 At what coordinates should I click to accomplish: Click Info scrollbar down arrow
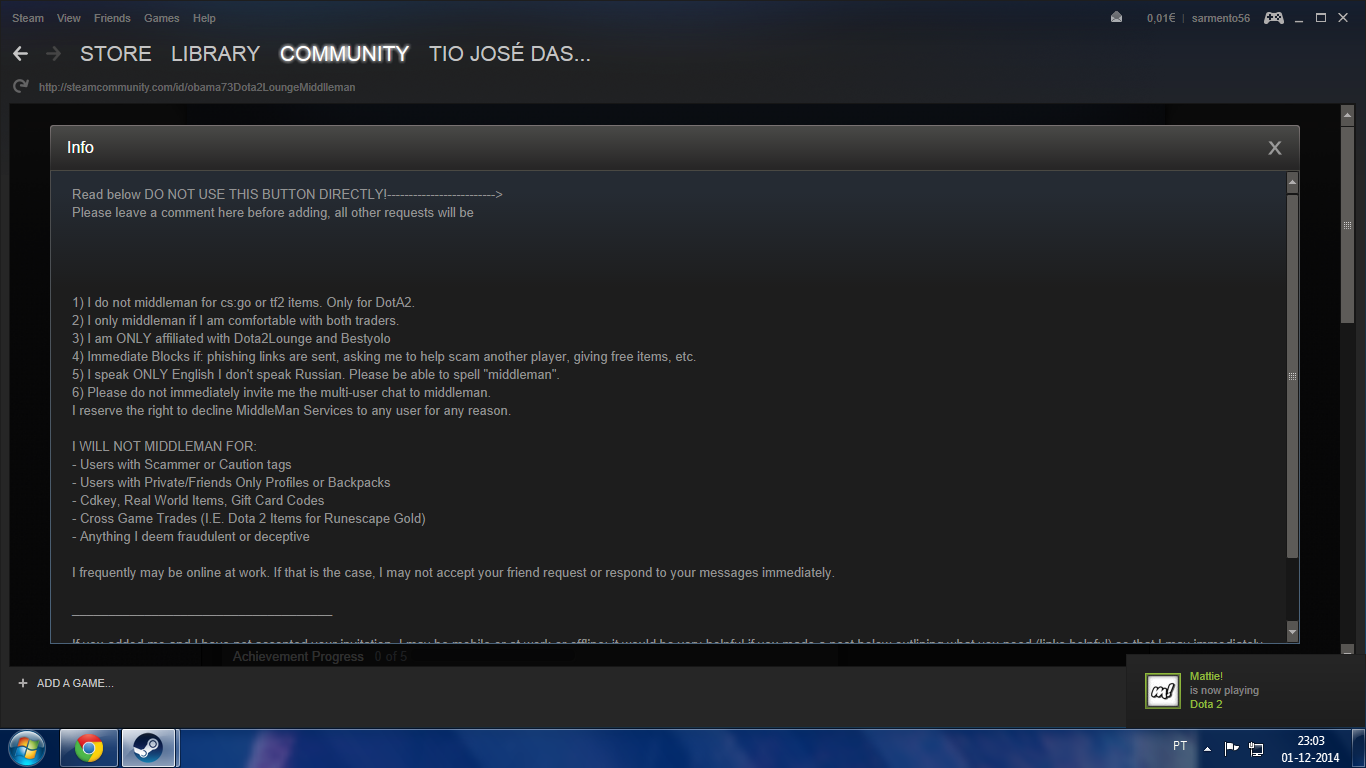point(1292,632)
